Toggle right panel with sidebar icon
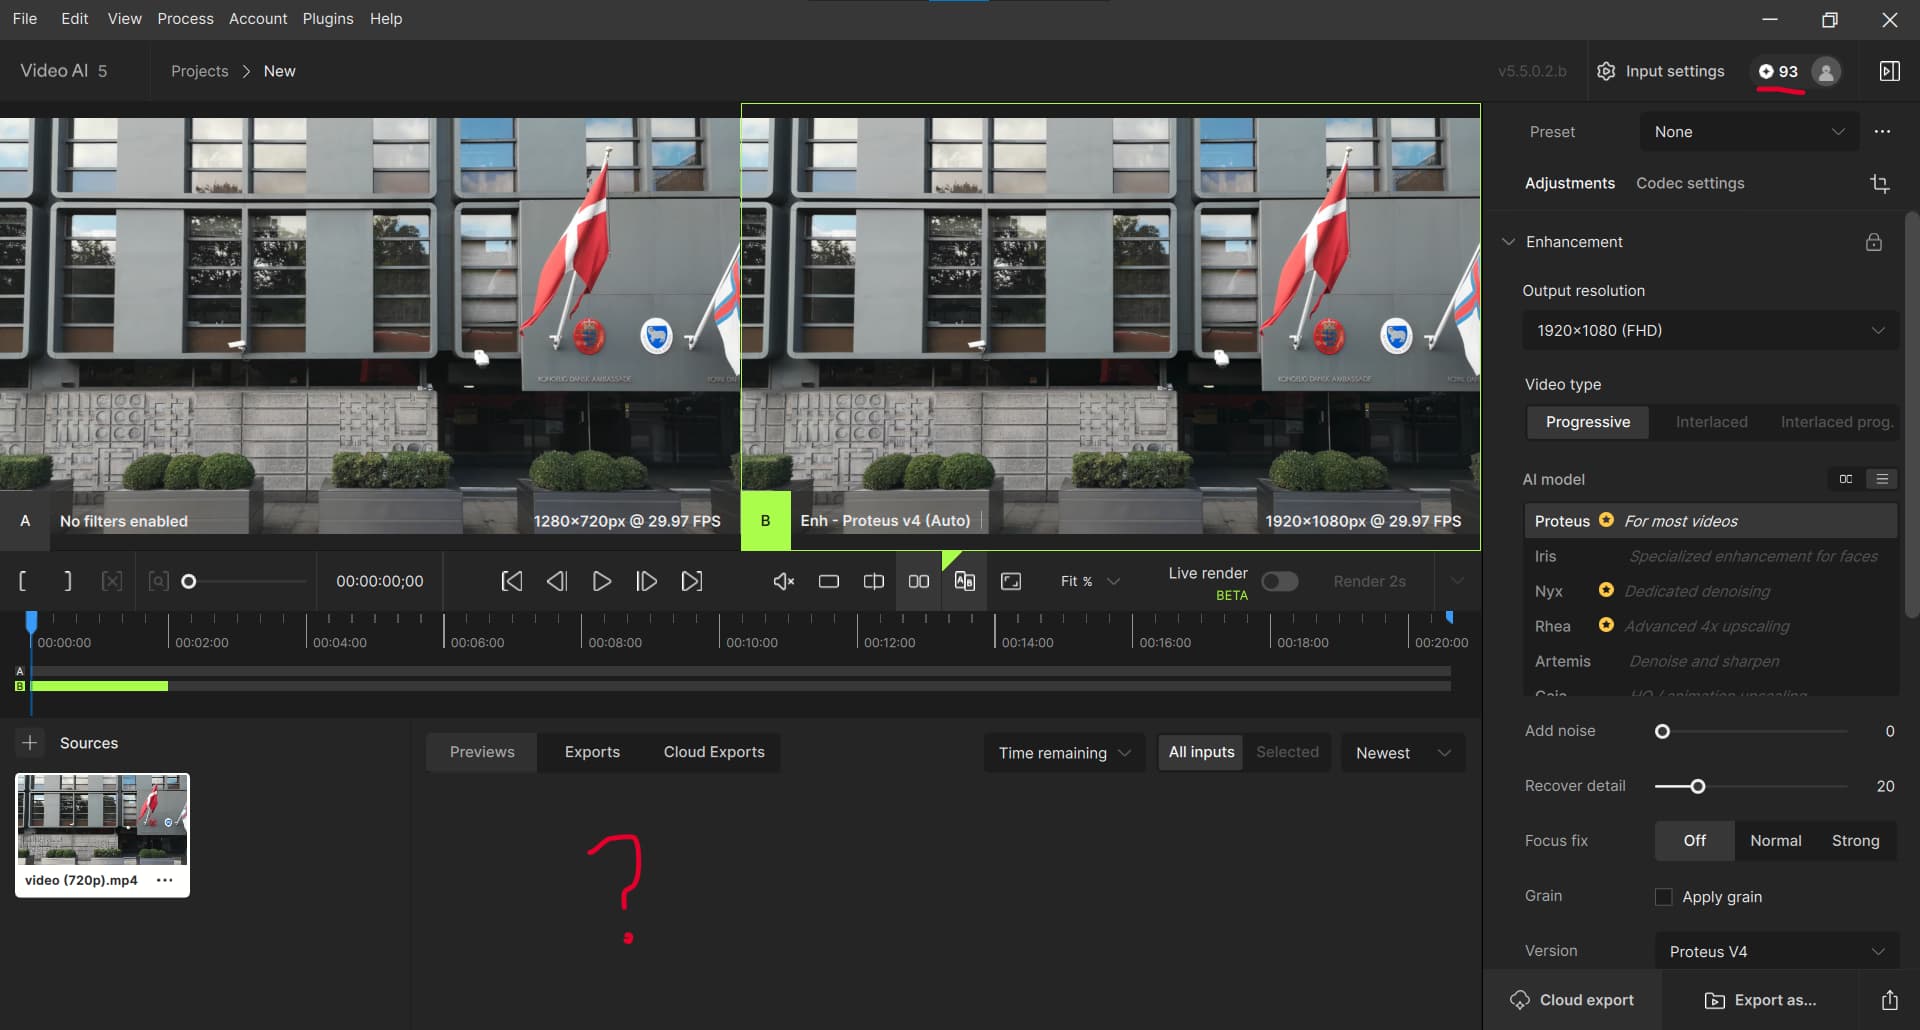Image resolution: width=1920 pixels, height=1030 pixels. (1889, 71)
